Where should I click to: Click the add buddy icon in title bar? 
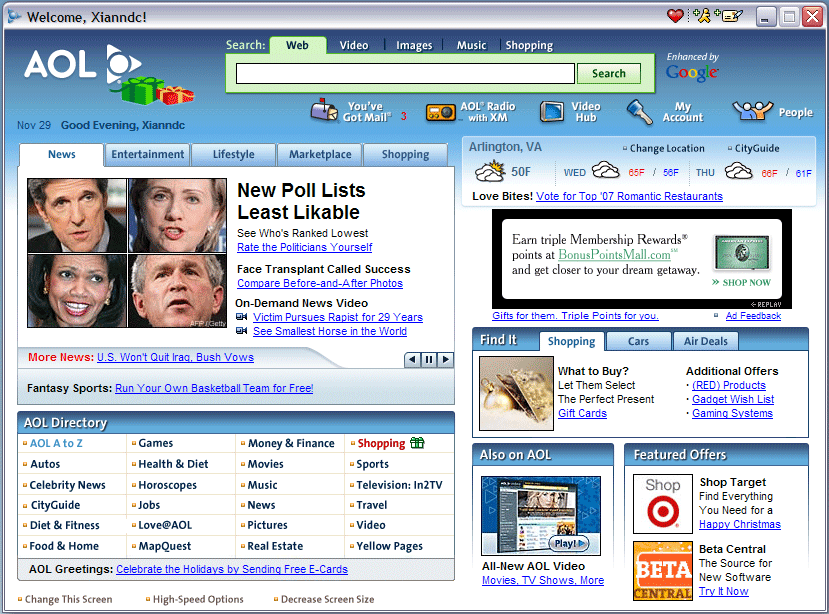(702, 16)
